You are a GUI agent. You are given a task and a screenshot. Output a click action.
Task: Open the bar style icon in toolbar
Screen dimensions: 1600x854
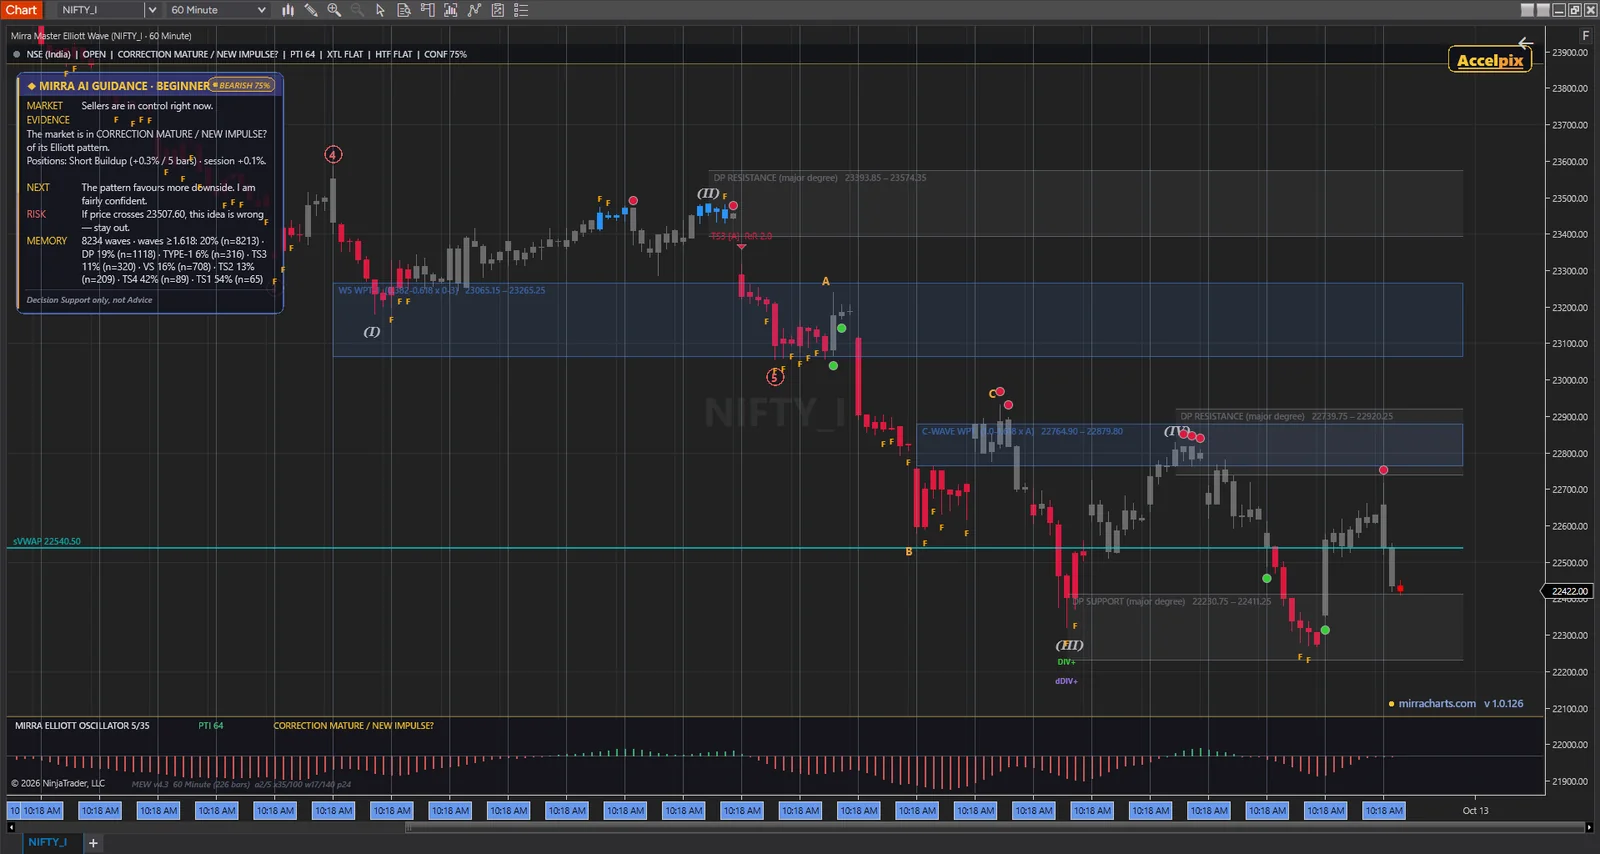coord(288,10)
